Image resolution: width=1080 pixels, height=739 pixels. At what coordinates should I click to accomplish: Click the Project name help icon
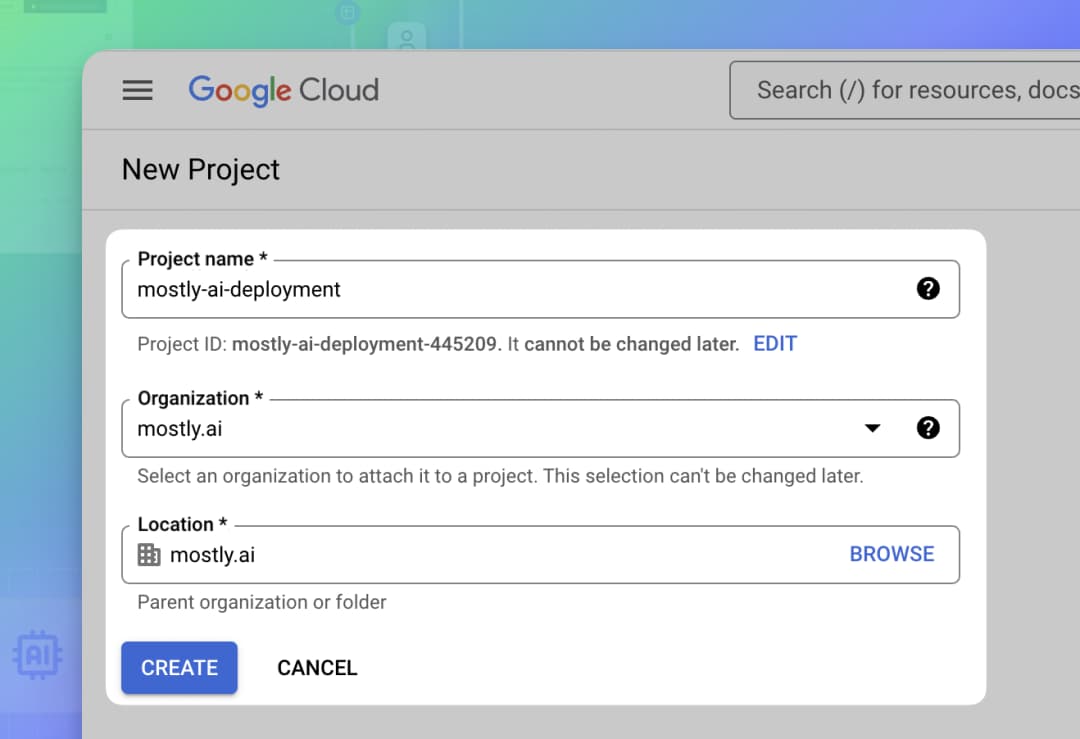[x=928, y=289]
